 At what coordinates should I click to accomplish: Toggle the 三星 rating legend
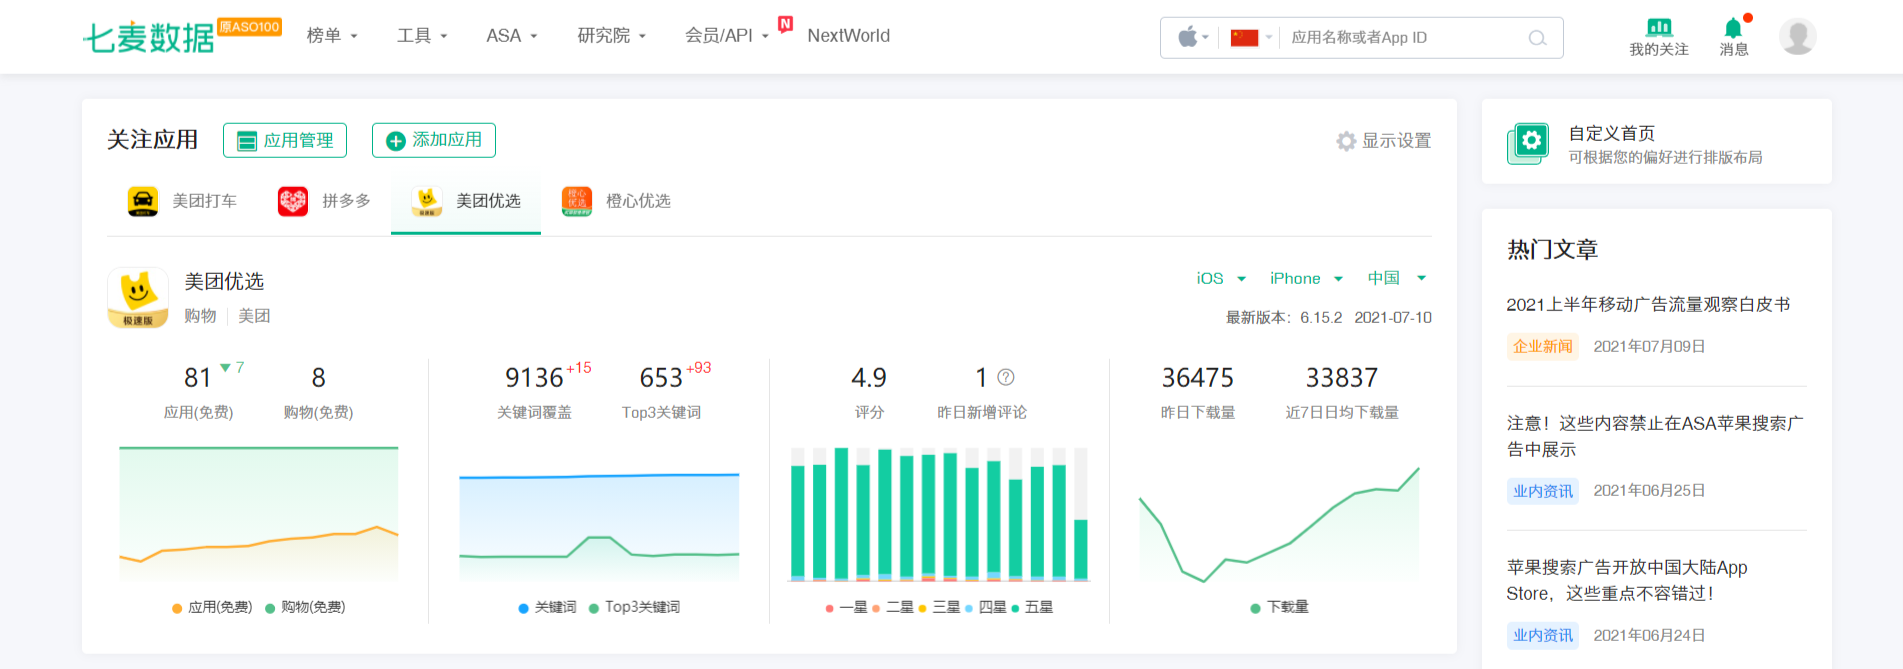[939, 607]
